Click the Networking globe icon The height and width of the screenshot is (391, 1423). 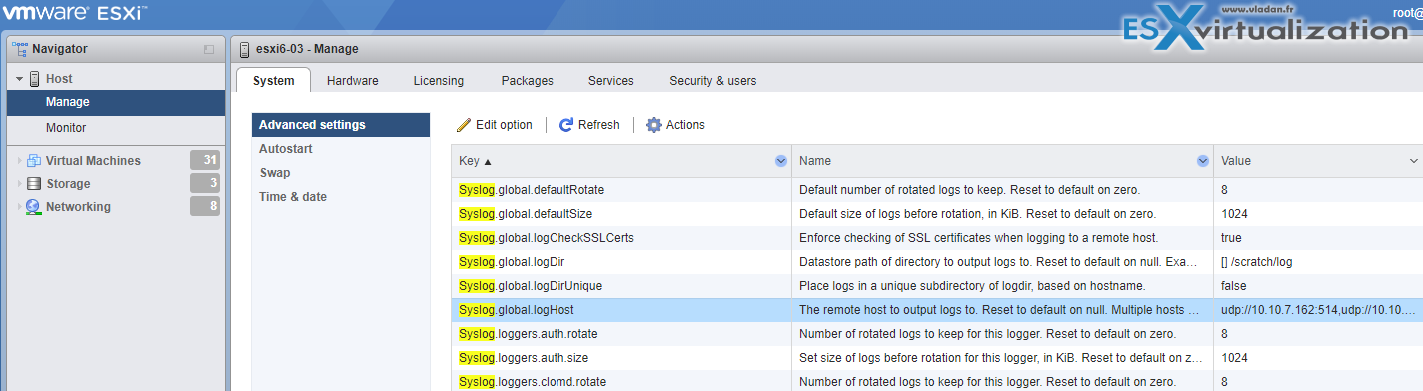pos(34,207)
